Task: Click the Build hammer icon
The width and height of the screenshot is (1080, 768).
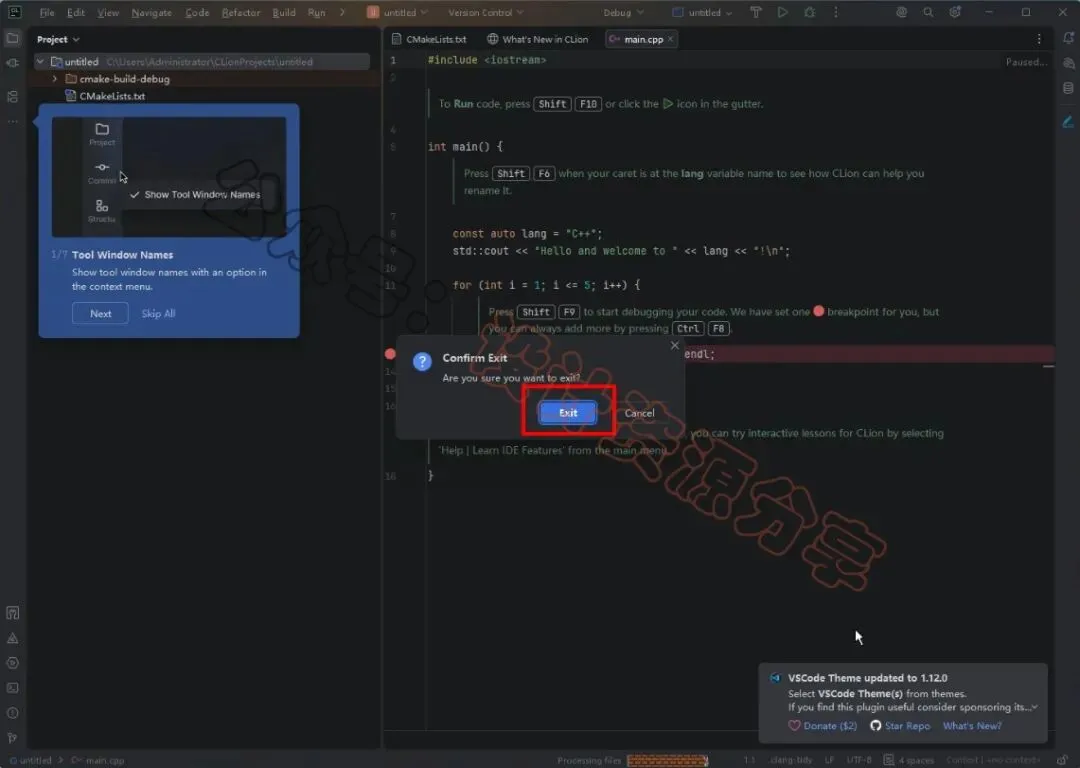Action: click(x=756, y=12)
